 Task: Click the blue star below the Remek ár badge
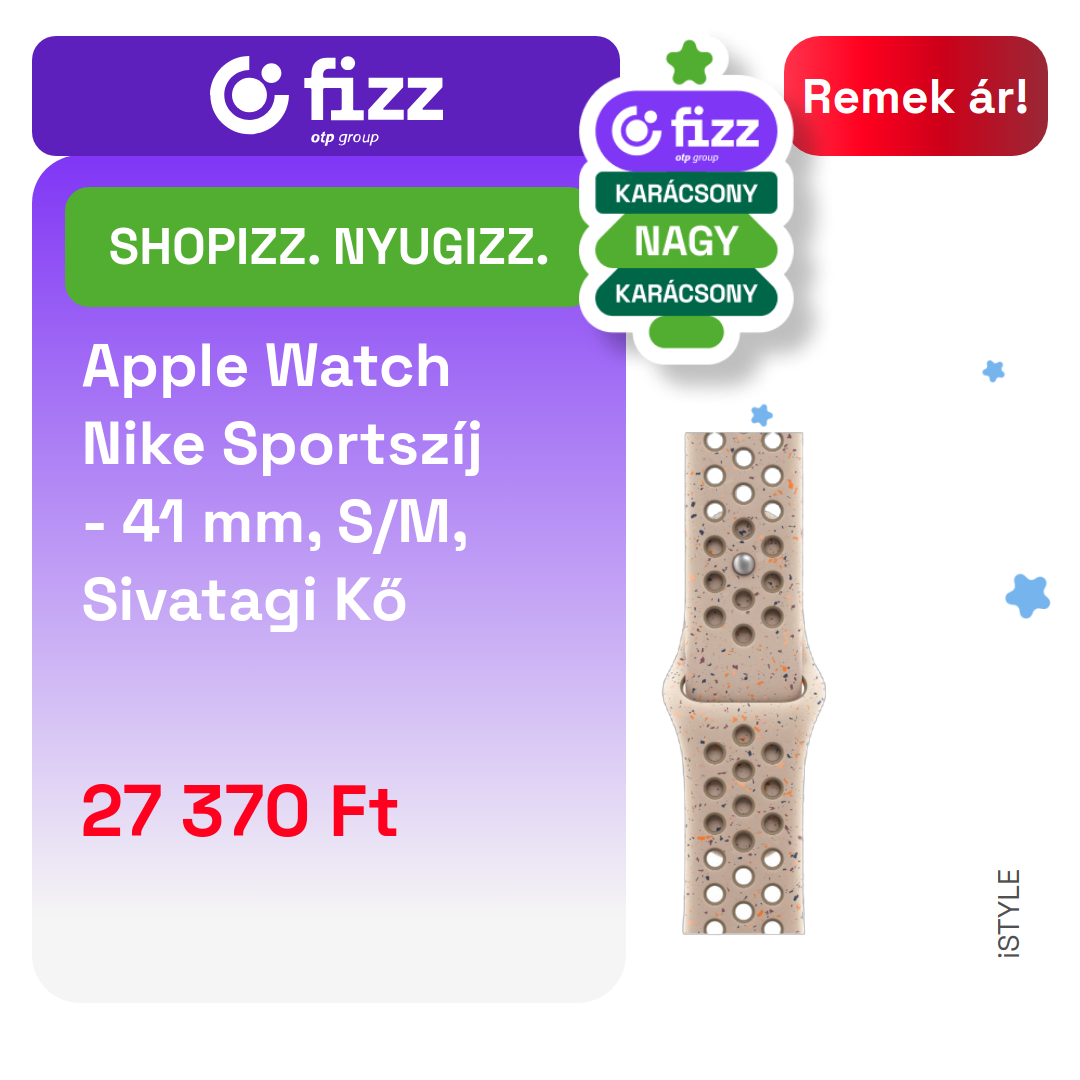coord(993,371)
